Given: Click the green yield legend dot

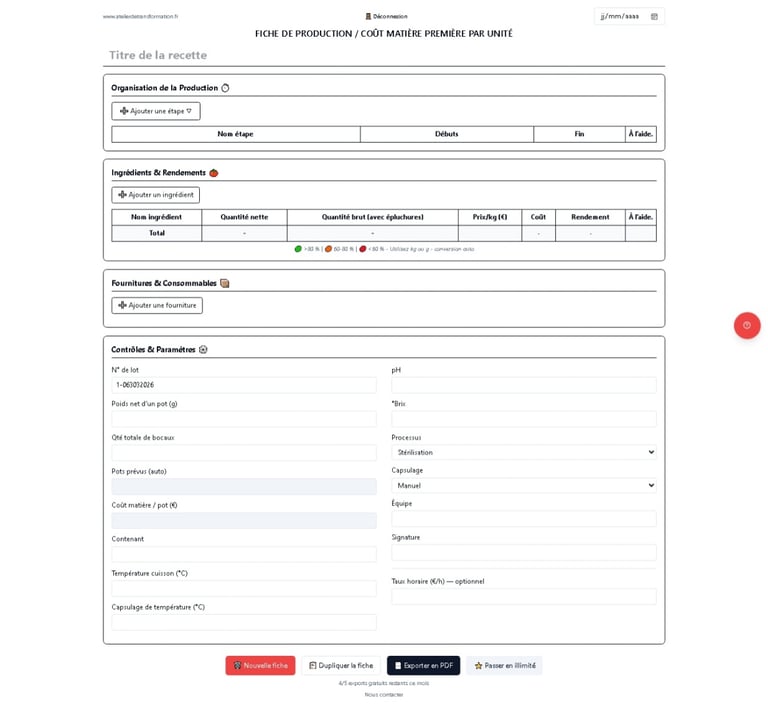Looking at the screenshot, I should coord(298,249).
